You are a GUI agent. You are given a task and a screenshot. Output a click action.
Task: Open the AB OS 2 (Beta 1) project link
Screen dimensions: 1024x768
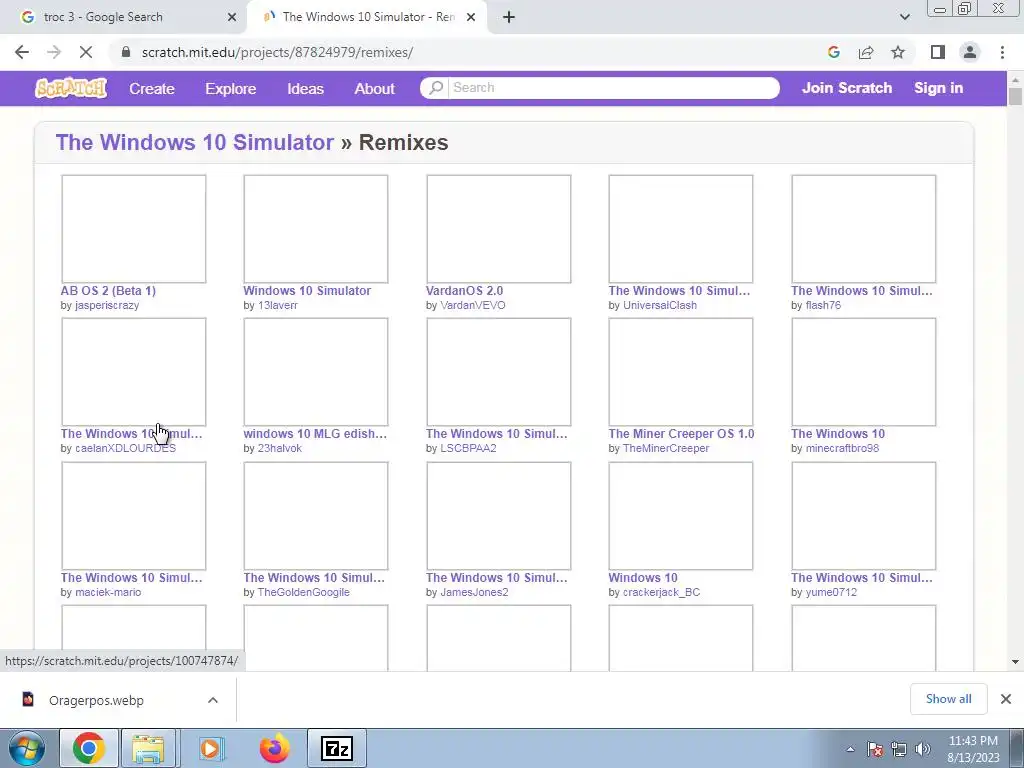(108, 291)
